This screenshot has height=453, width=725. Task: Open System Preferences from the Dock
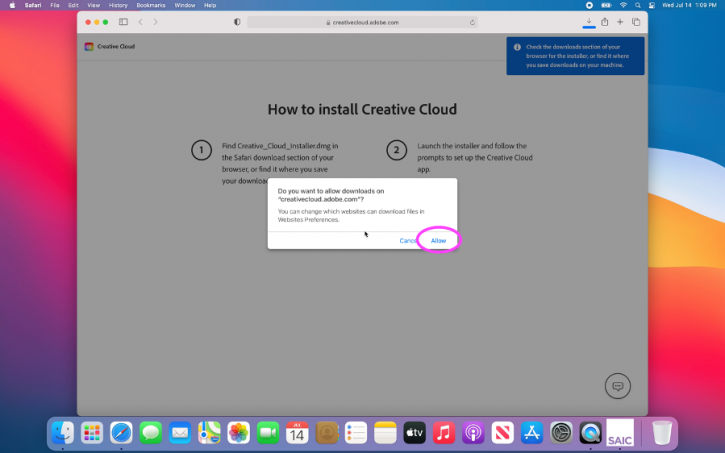click(561, 433)
